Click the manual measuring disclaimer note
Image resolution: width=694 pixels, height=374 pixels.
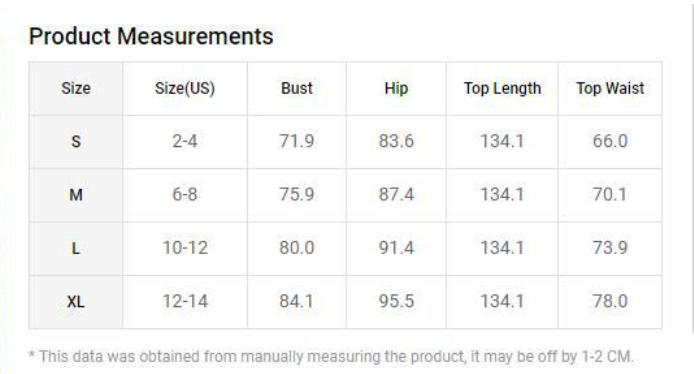(x=331, y=356)
